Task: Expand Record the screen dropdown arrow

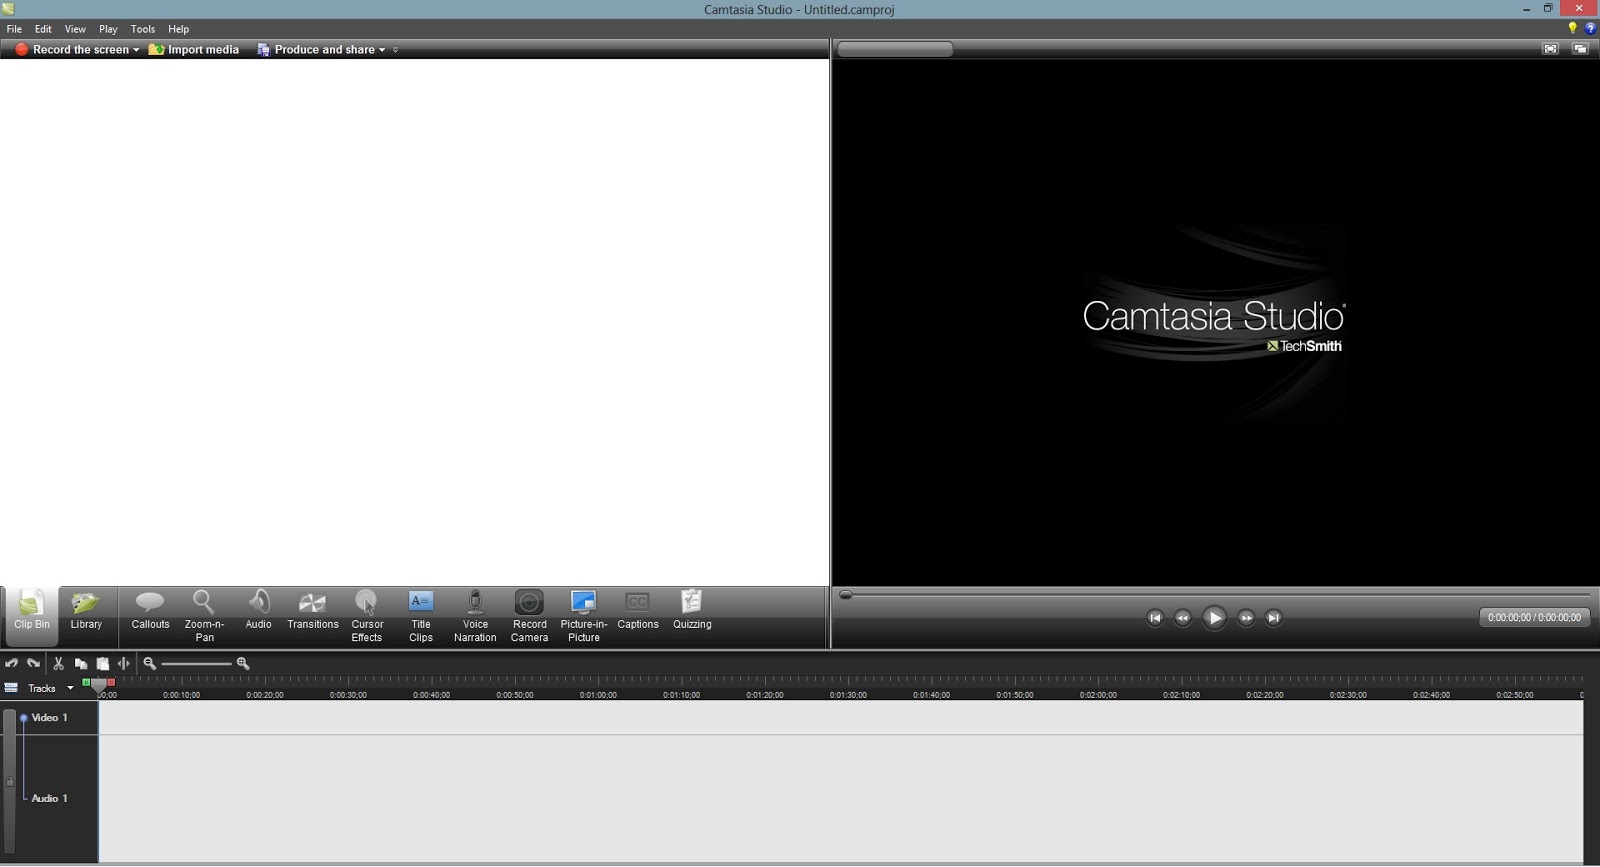Action: coord(136,50)
